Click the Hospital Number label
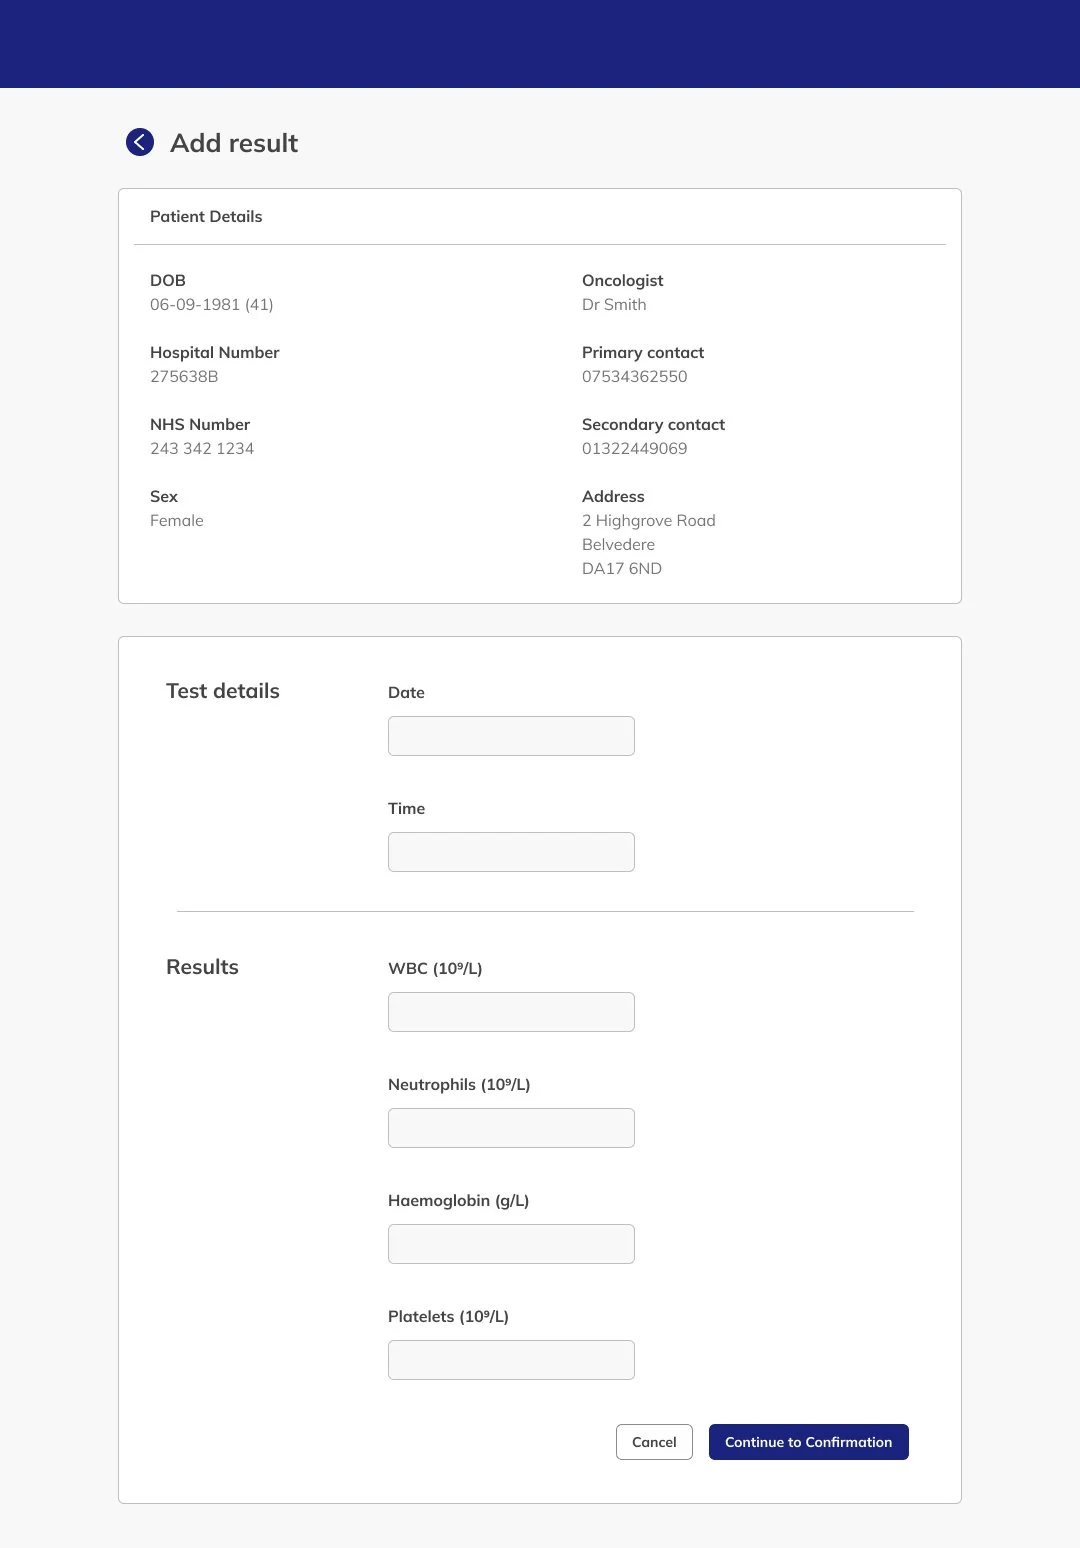This screenshot has height=1548, width=1080. (x=215, y=352)
